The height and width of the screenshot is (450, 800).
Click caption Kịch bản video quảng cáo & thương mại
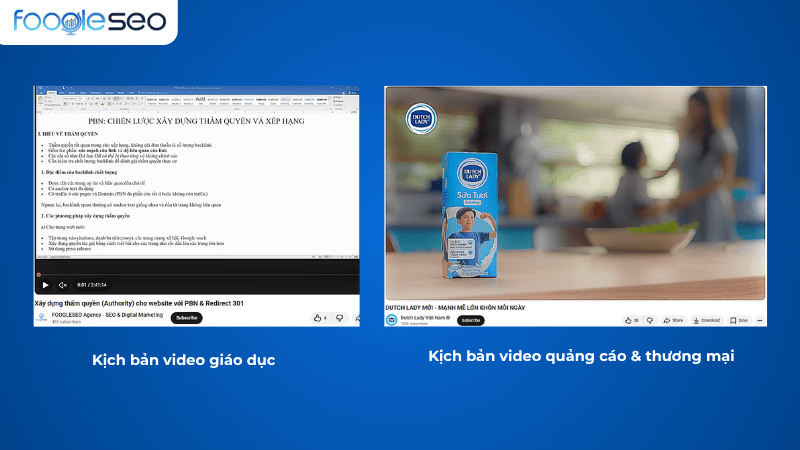click(x=581, y=356)
